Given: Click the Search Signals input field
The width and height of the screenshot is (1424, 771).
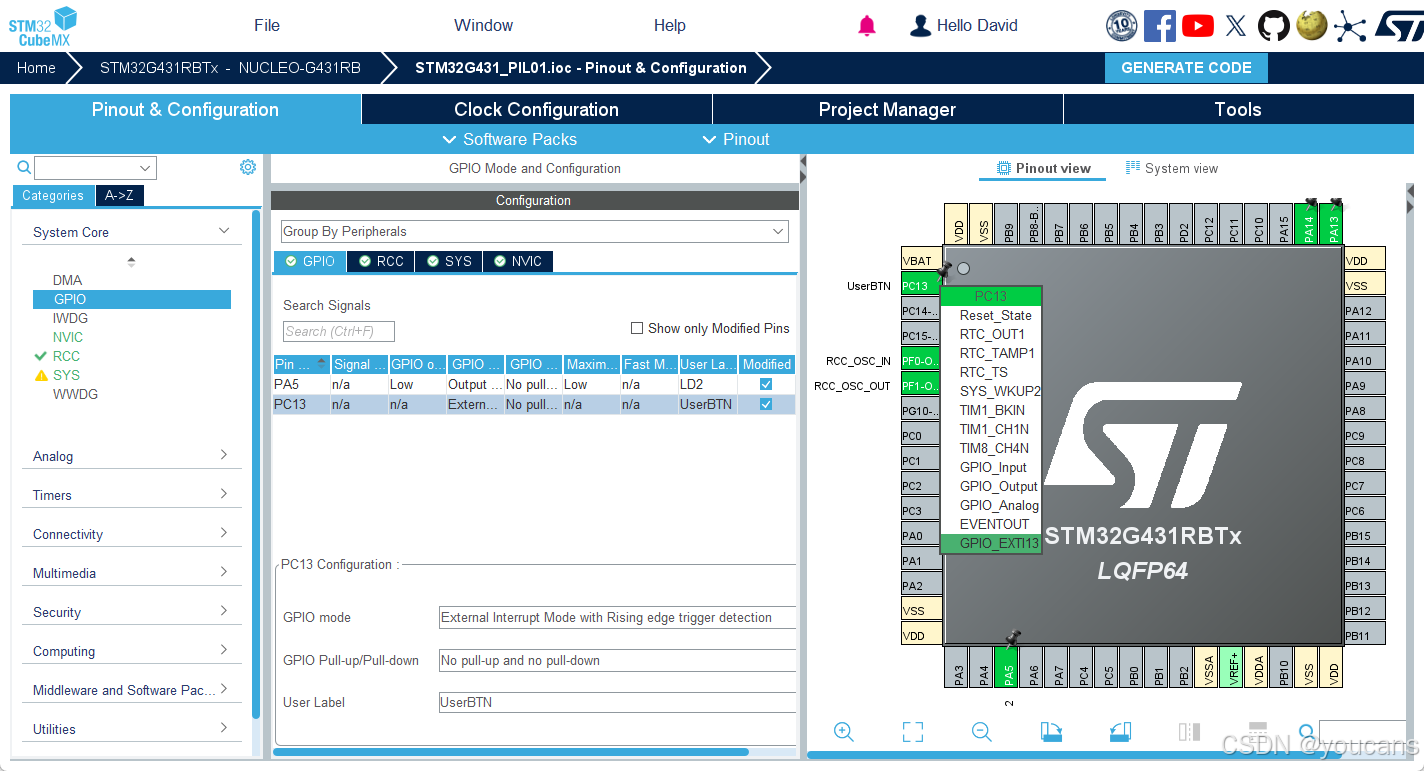Looking at the screenshot, I should [339, 331].
